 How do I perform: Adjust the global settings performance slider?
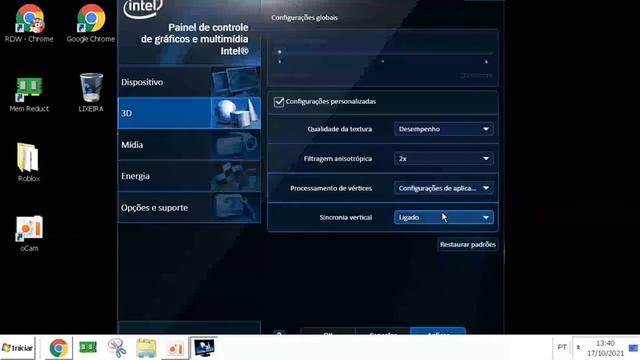(280, 52)
